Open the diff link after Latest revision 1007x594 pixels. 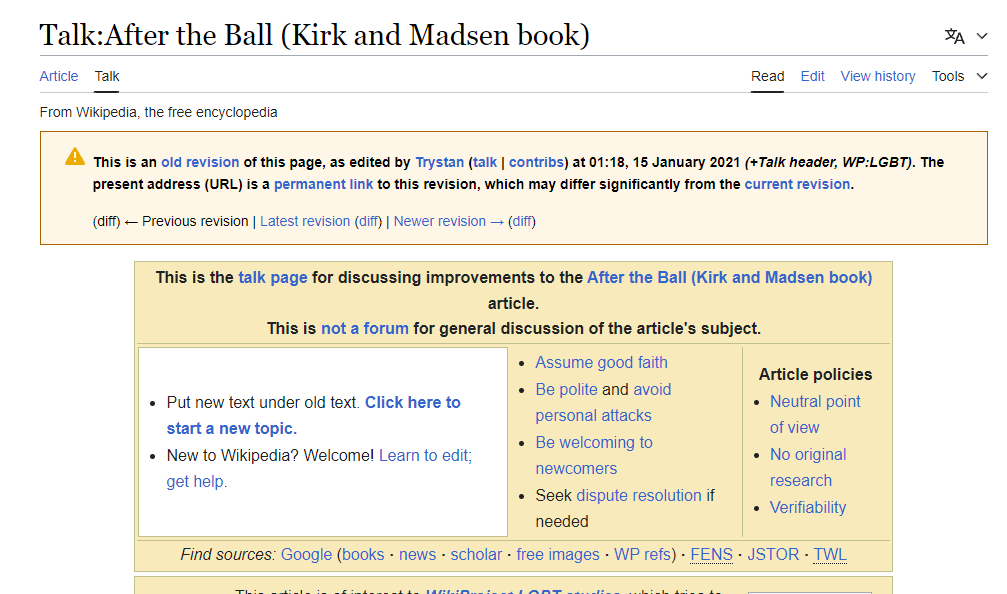point(369,222)
